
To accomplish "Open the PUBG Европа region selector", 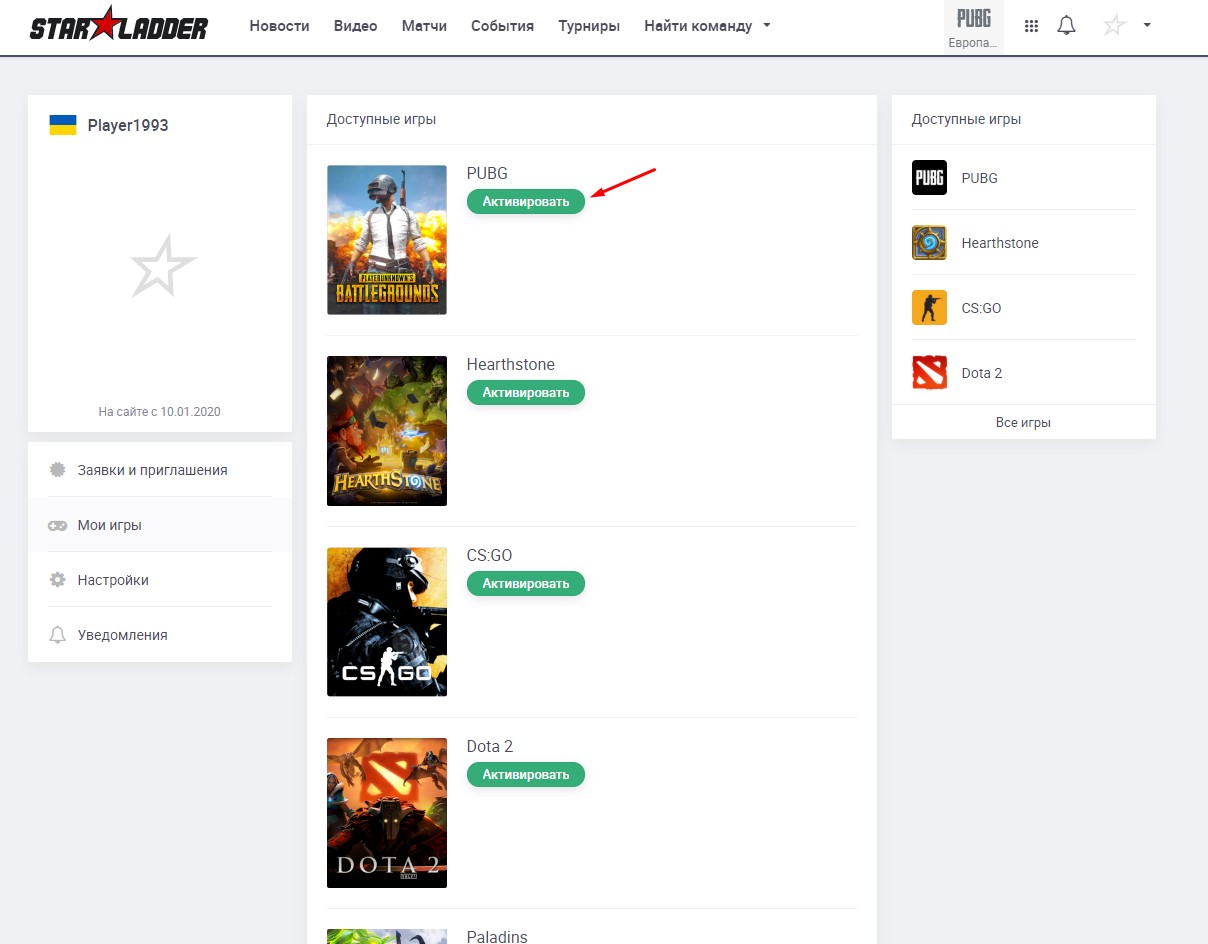I will click(x=973, y=27).
